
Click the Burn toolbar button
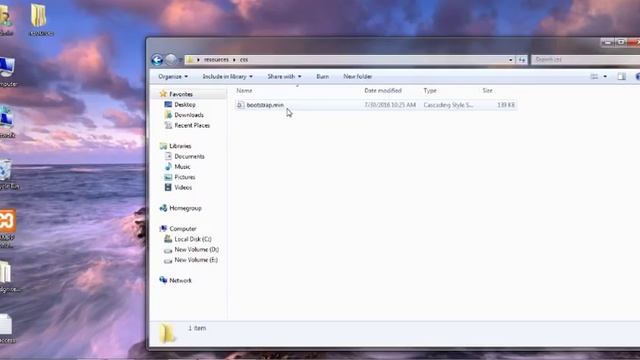point(322,76)
